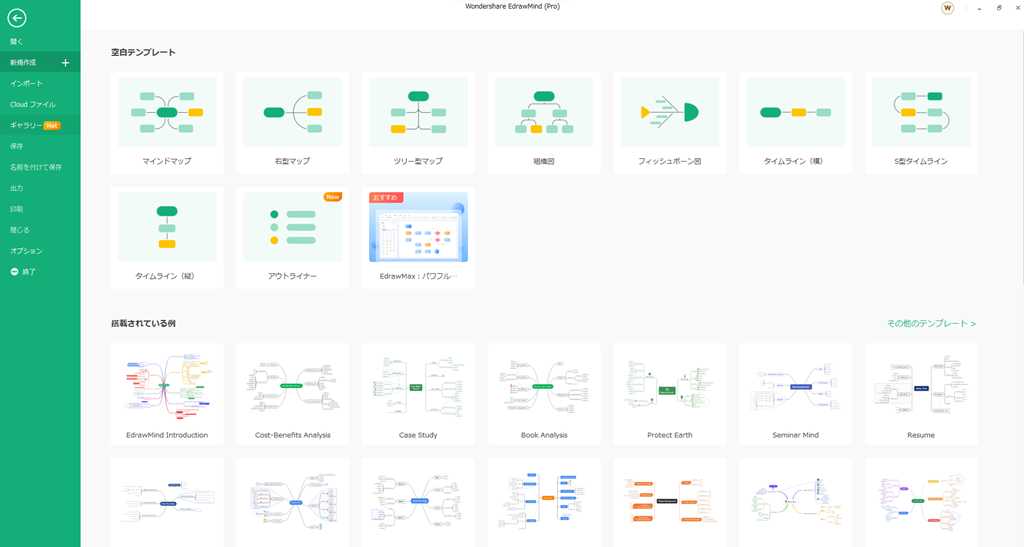Open the Book Analysis example
The image size is (1024, 547).
tap(544, 394)
